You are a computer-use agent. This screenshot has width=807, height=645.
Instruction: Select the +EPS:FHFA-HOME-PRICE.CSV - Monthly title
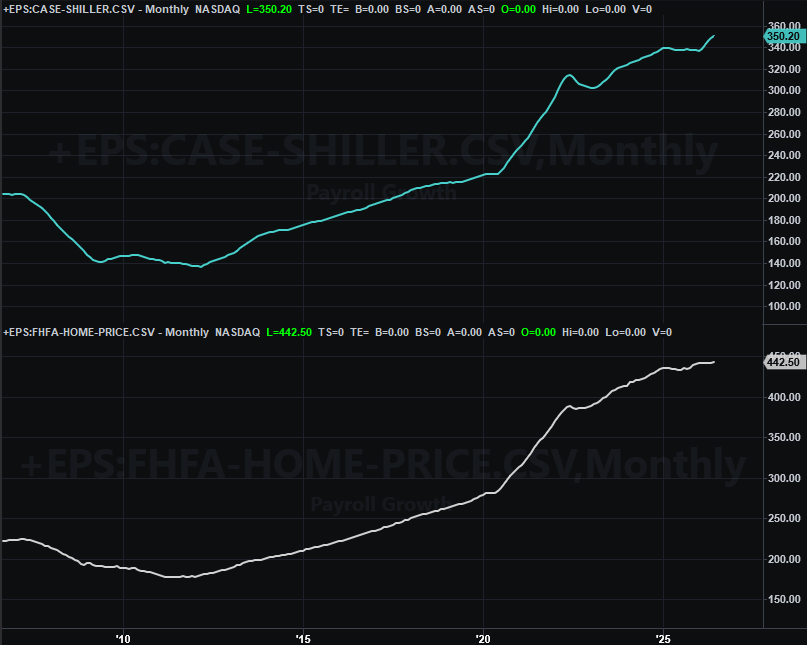pos(106,332)
